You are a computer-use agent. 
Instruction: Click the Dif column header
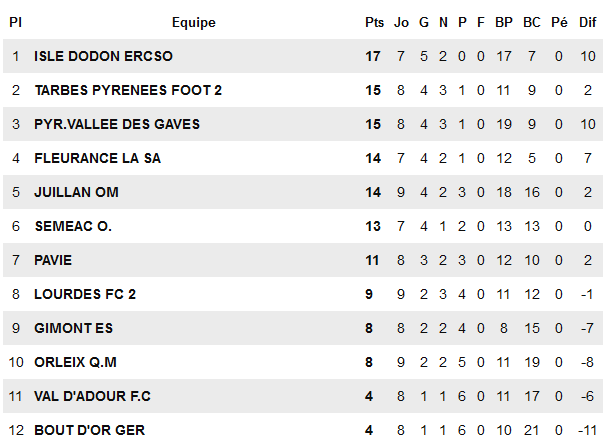589,22
